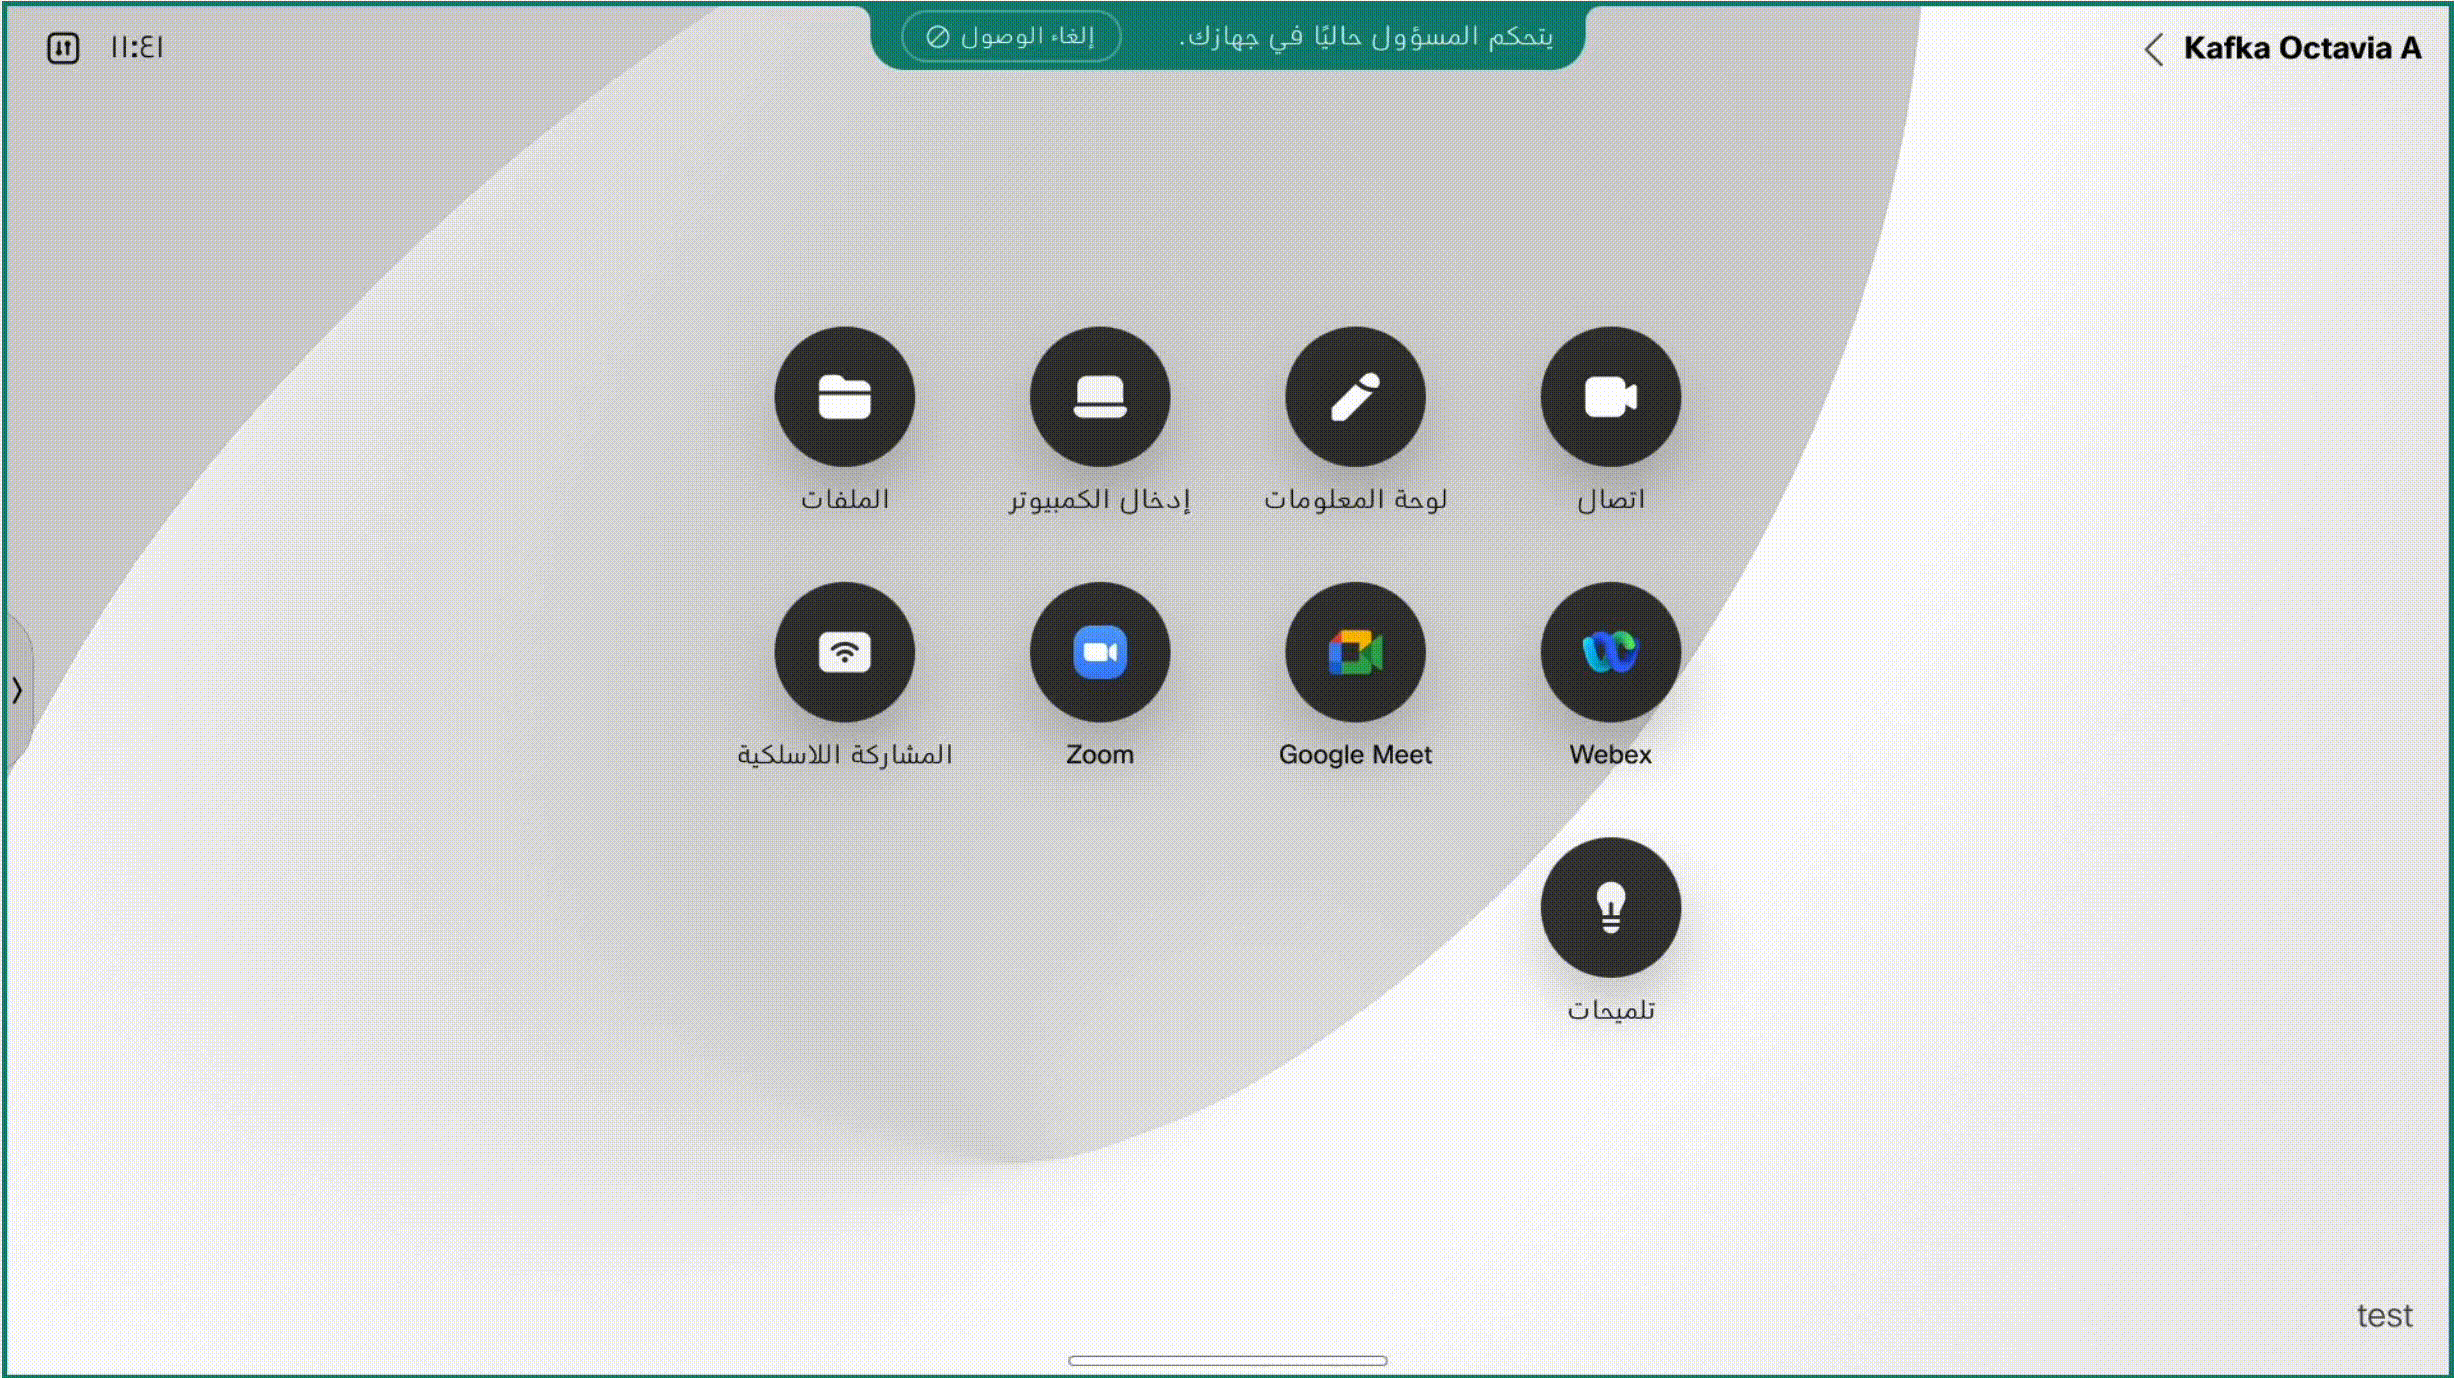Open the whiteboard pencil icon

pyautogui.click(x=1355, y=397)
